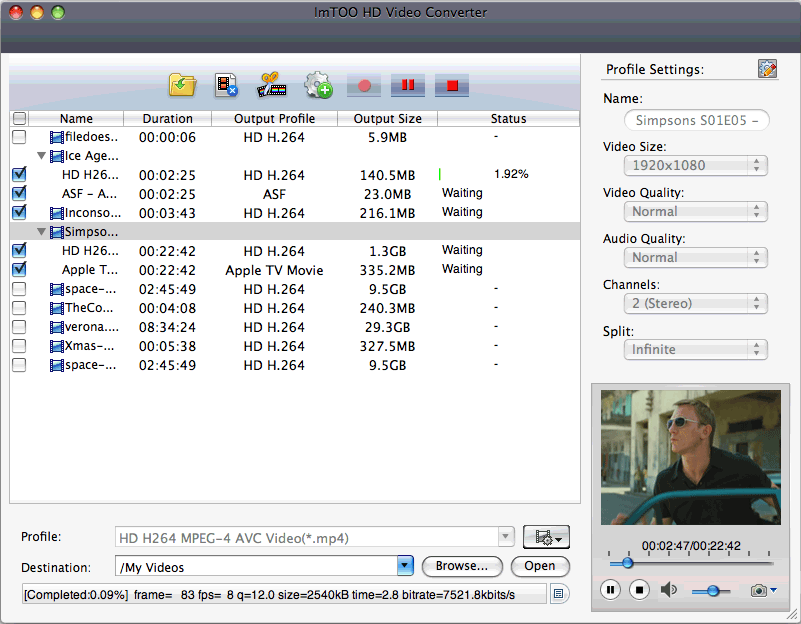Sort by the Output Profile column header
The height and width of the screenshot is (624, 801).
[274, 118]
